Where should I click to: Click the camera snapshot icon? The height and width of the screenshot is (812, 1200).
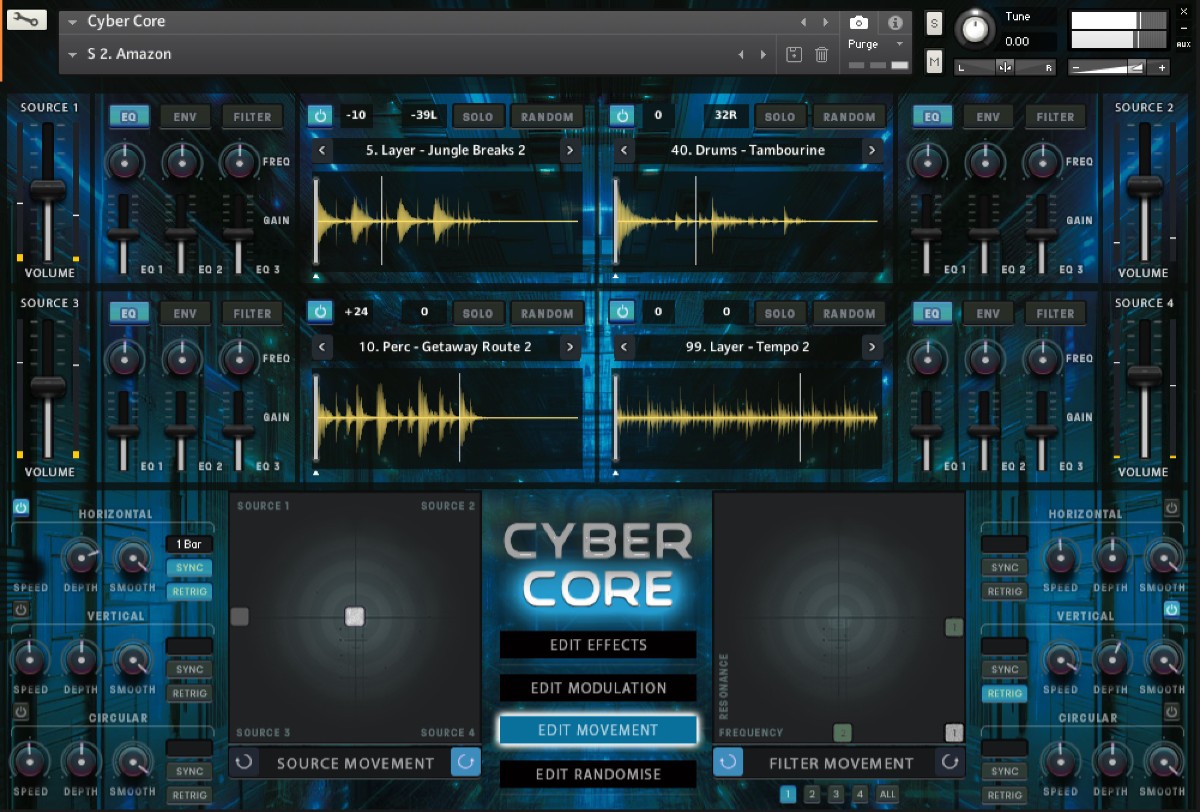tap(858, 22)
